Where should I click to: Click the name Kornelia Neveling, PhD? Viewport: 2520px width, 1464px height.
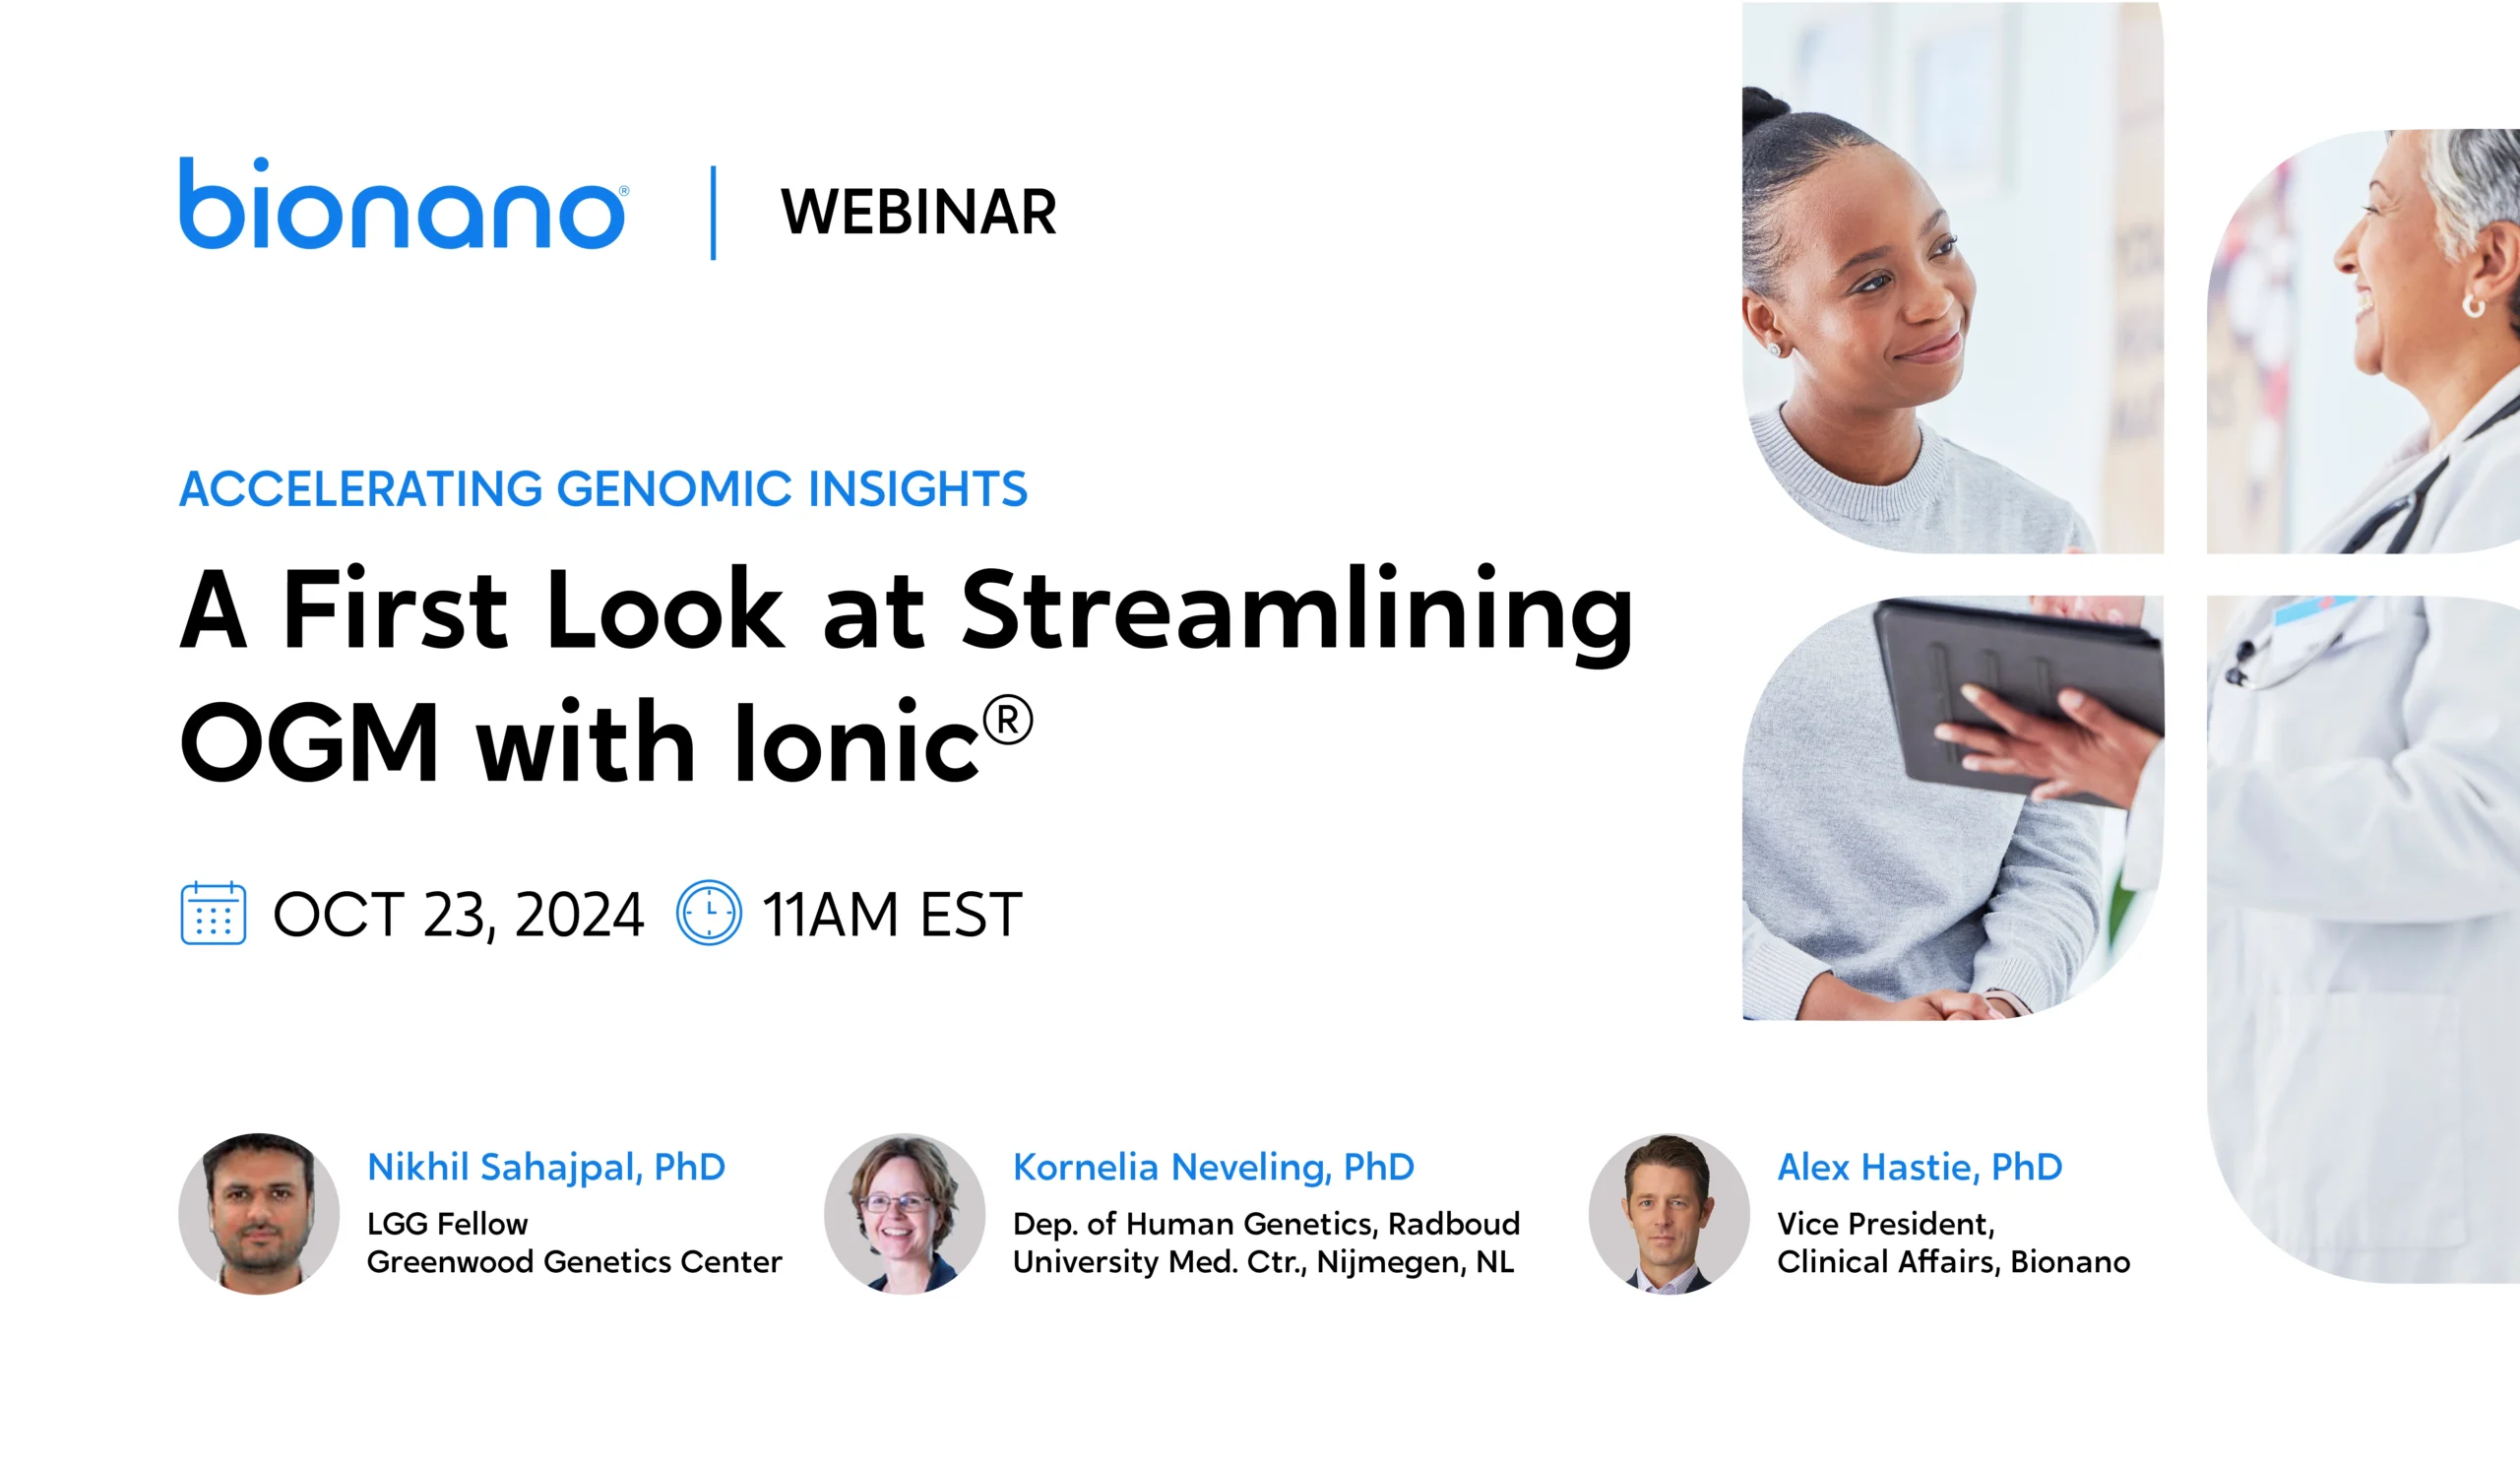(x=1213, y=1168)
